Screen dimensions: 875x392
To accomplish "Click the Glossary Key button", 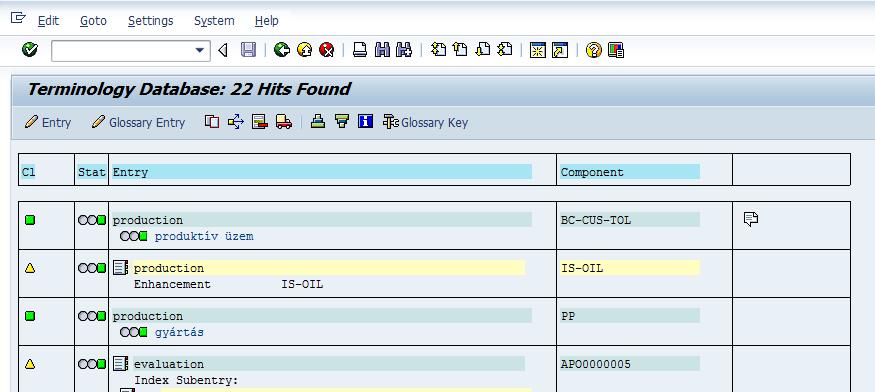I will 425,122.
